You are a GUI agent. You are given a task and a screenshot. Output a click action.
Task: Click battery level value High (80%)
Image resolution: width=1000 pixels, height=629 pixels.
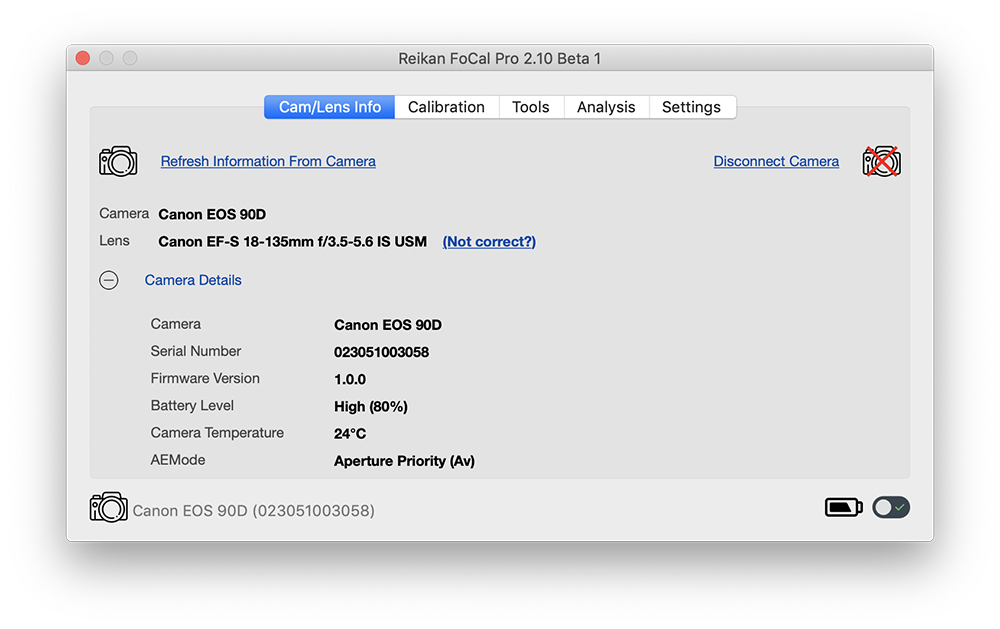tap(371, 407)
